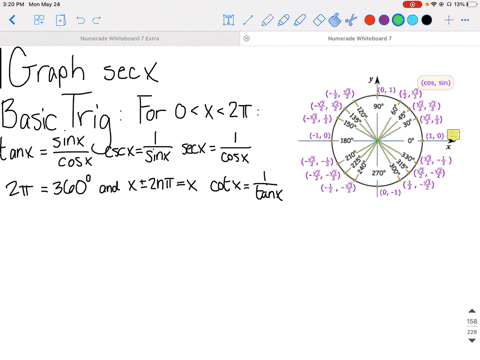Tap the plus icon to add content
Viewport: 480px width, 360px height.
tap(449, 20)
